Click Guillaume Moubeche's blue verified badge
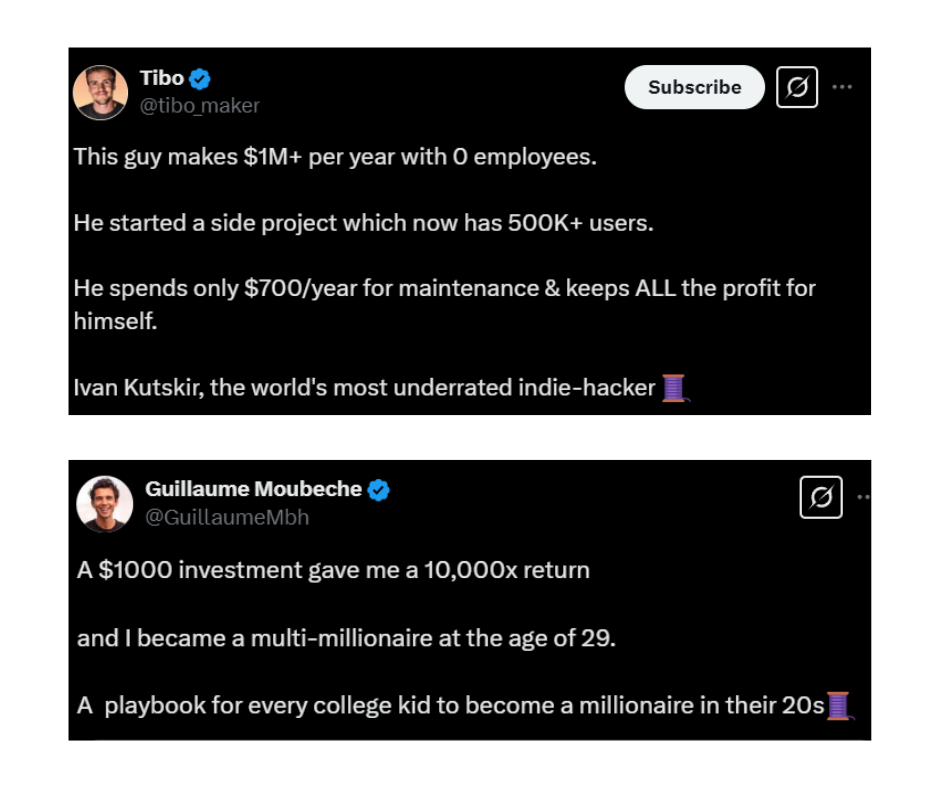Image resolution: width=940 pixels, height=788 pixels. 379,490
